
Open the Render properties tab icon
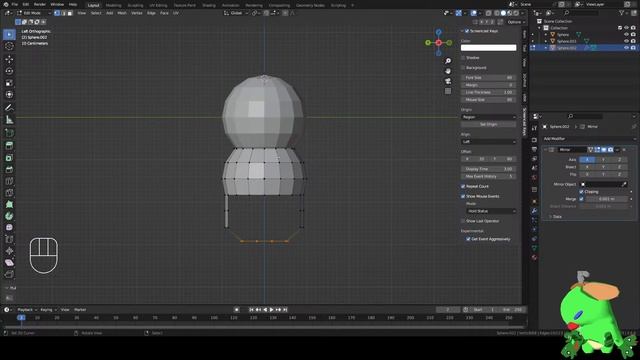coord(534,140)
